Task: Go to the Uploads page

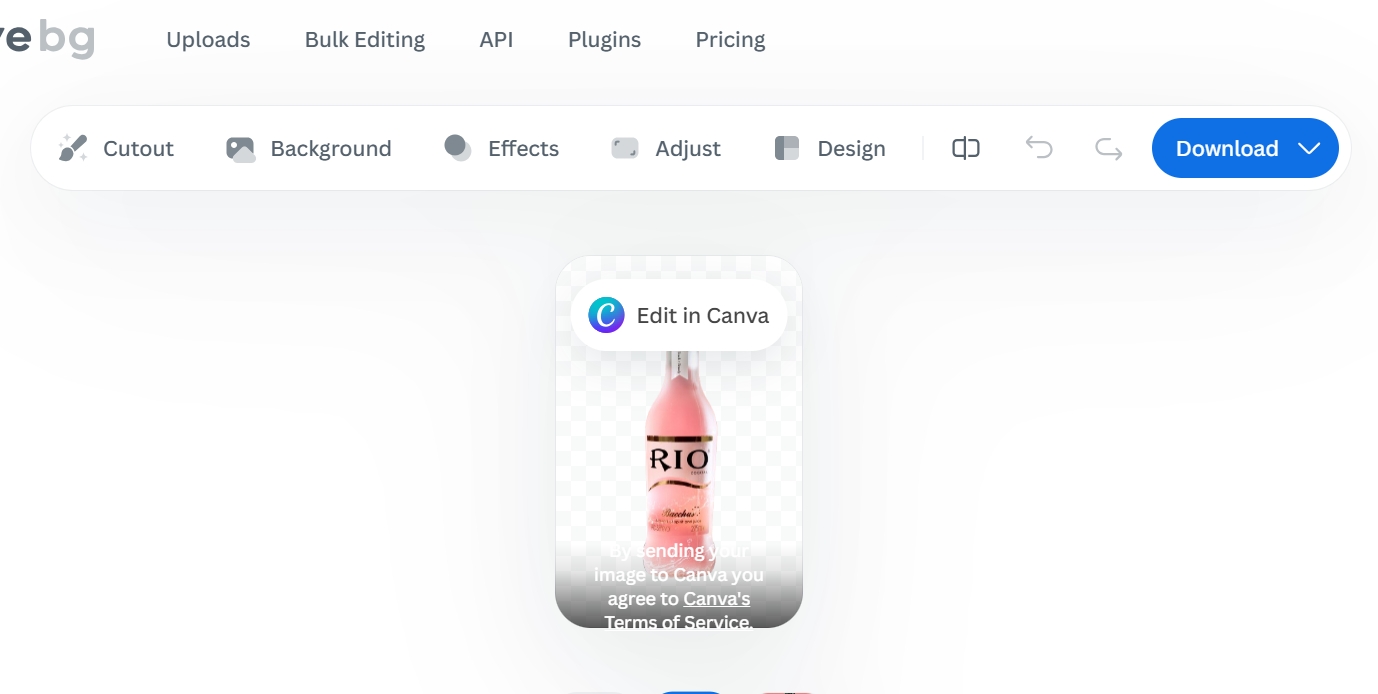Action: coord(208,40)
